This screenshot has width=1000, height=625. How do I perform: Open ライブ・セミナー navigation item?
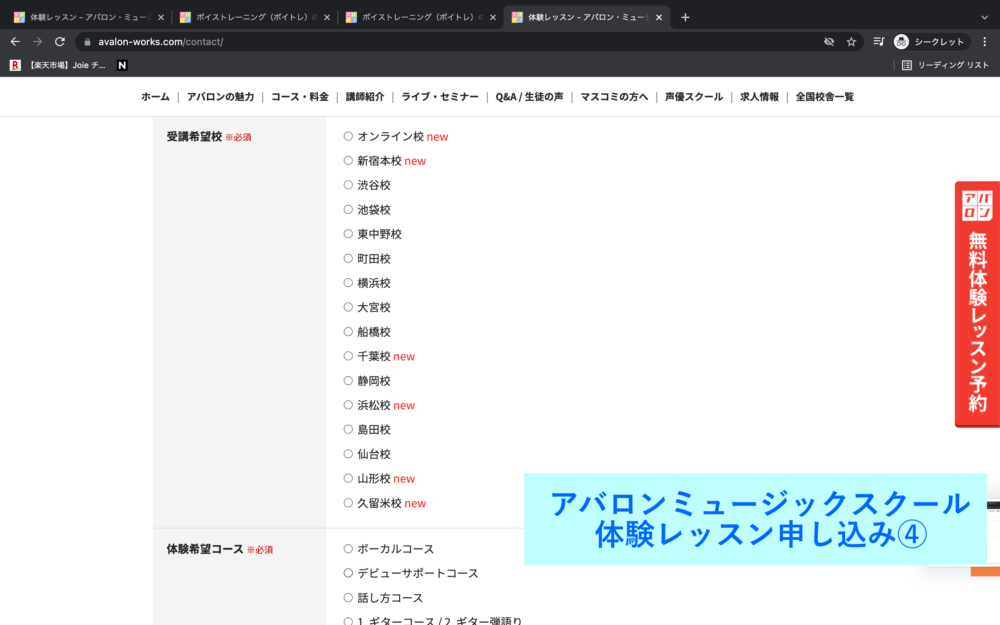point(440,97)
